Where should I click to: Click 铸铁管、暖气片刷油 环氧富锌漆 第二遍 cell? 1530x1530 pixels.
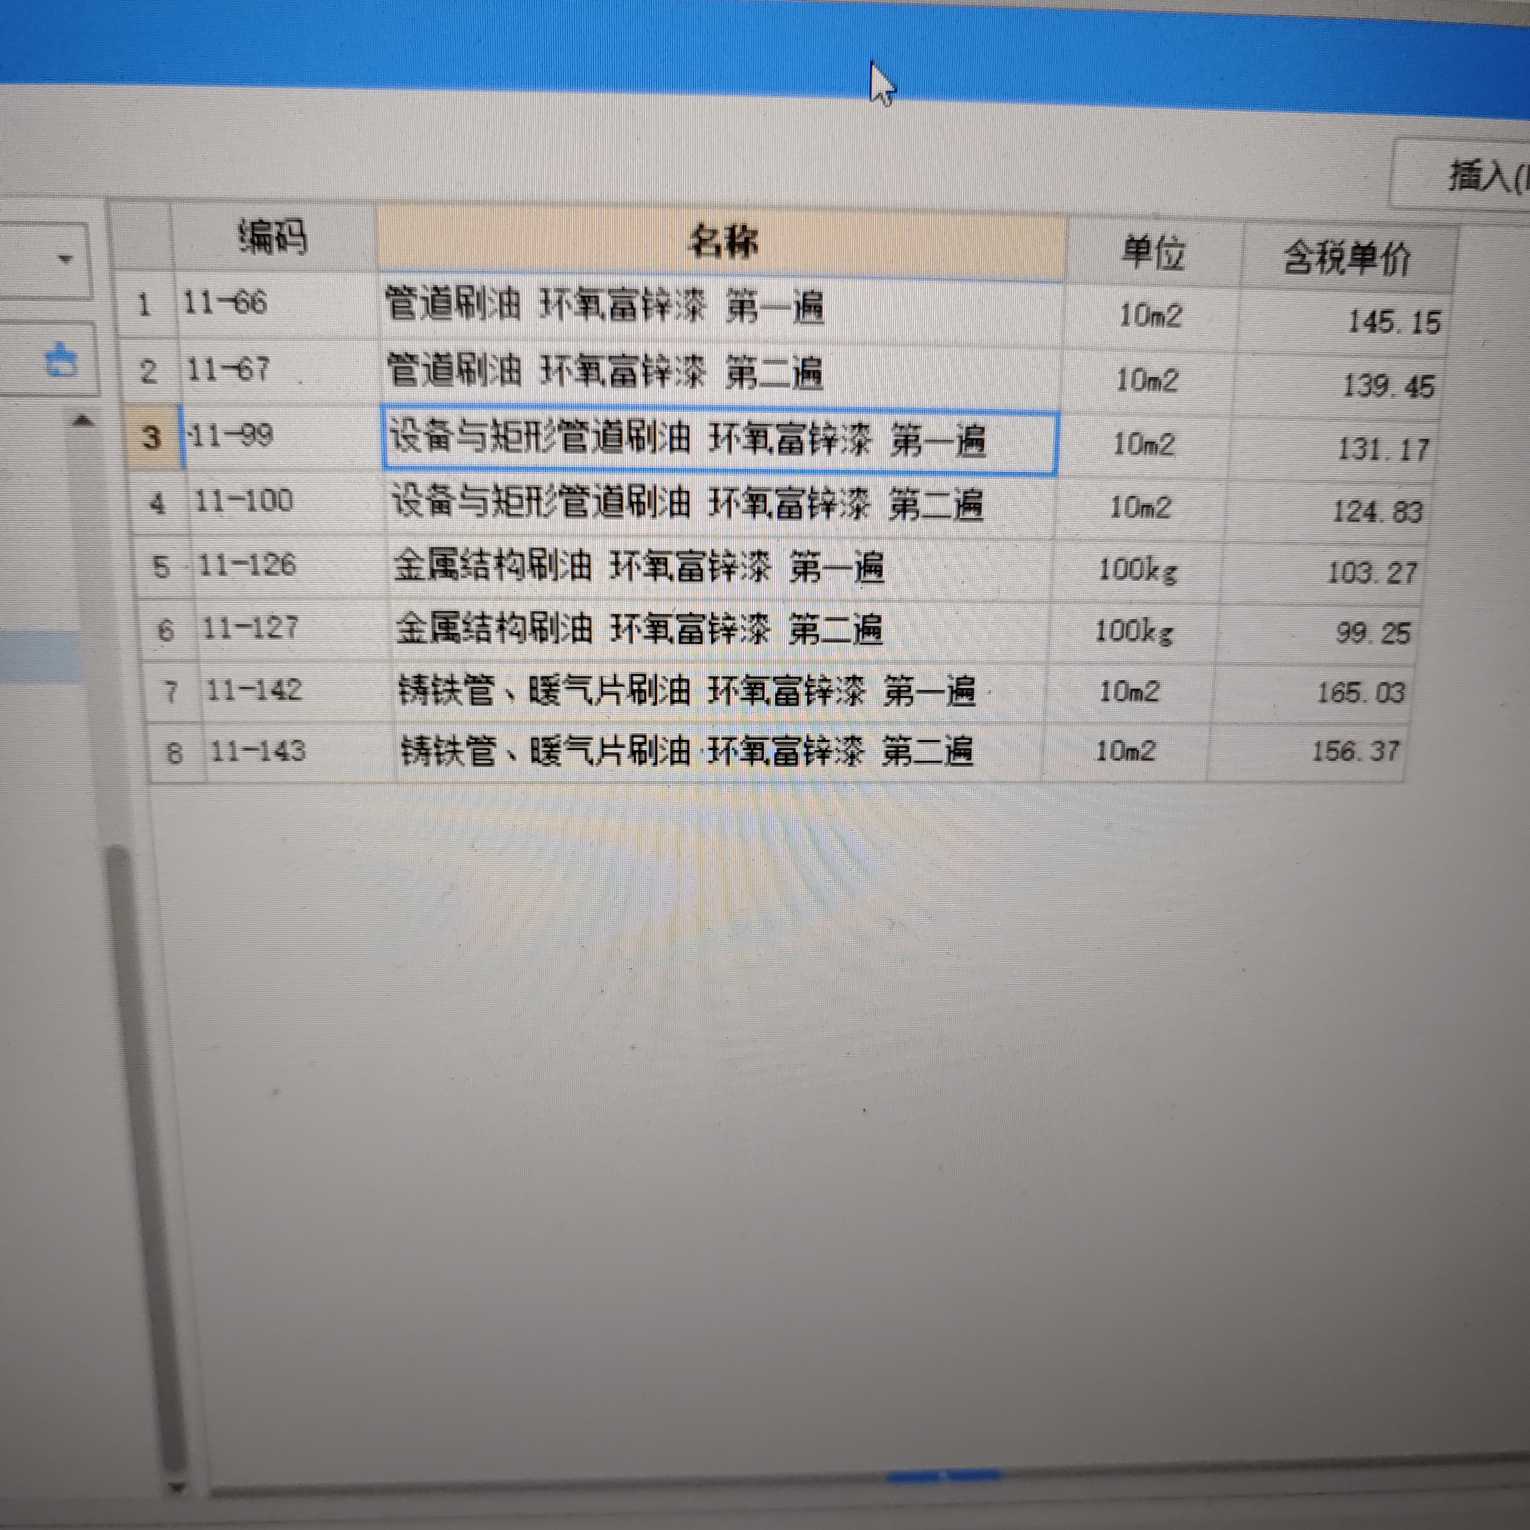click(x=720, y=752)
